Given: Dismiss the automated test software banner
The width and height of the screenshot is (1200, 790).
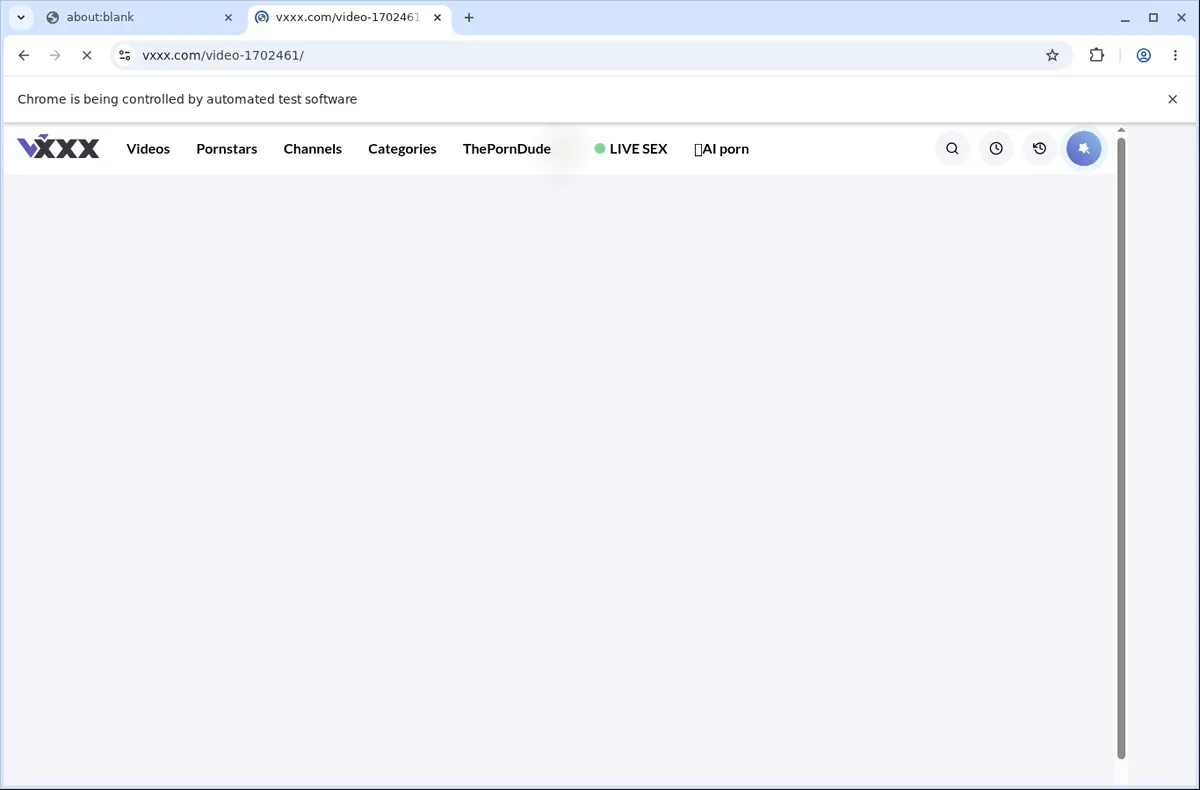Looking at the screenshot, I should point(1173,99).
